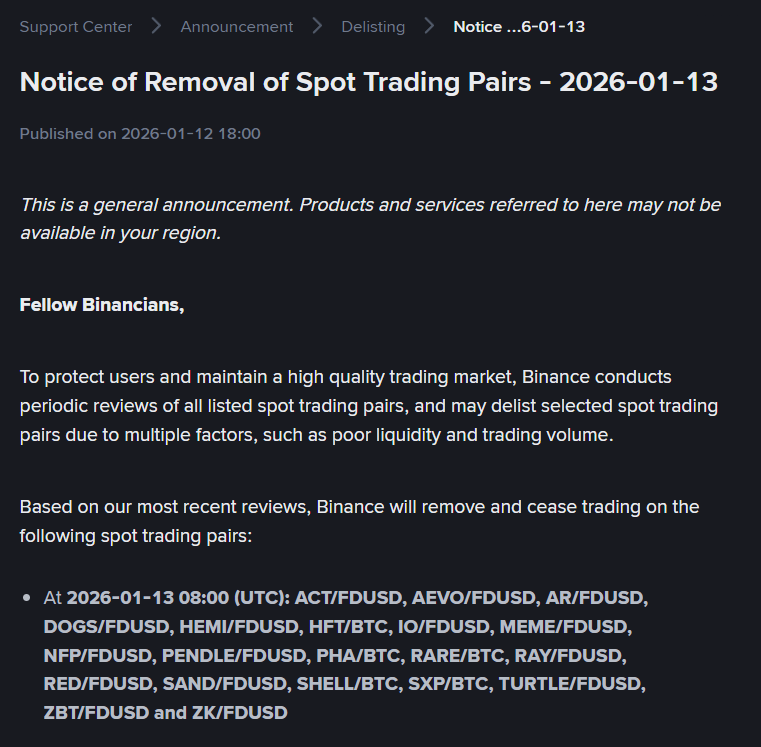Click the italic general announcement disclaimer
The width and height of the screenshot is (761, 747).
tap(370, 218)
